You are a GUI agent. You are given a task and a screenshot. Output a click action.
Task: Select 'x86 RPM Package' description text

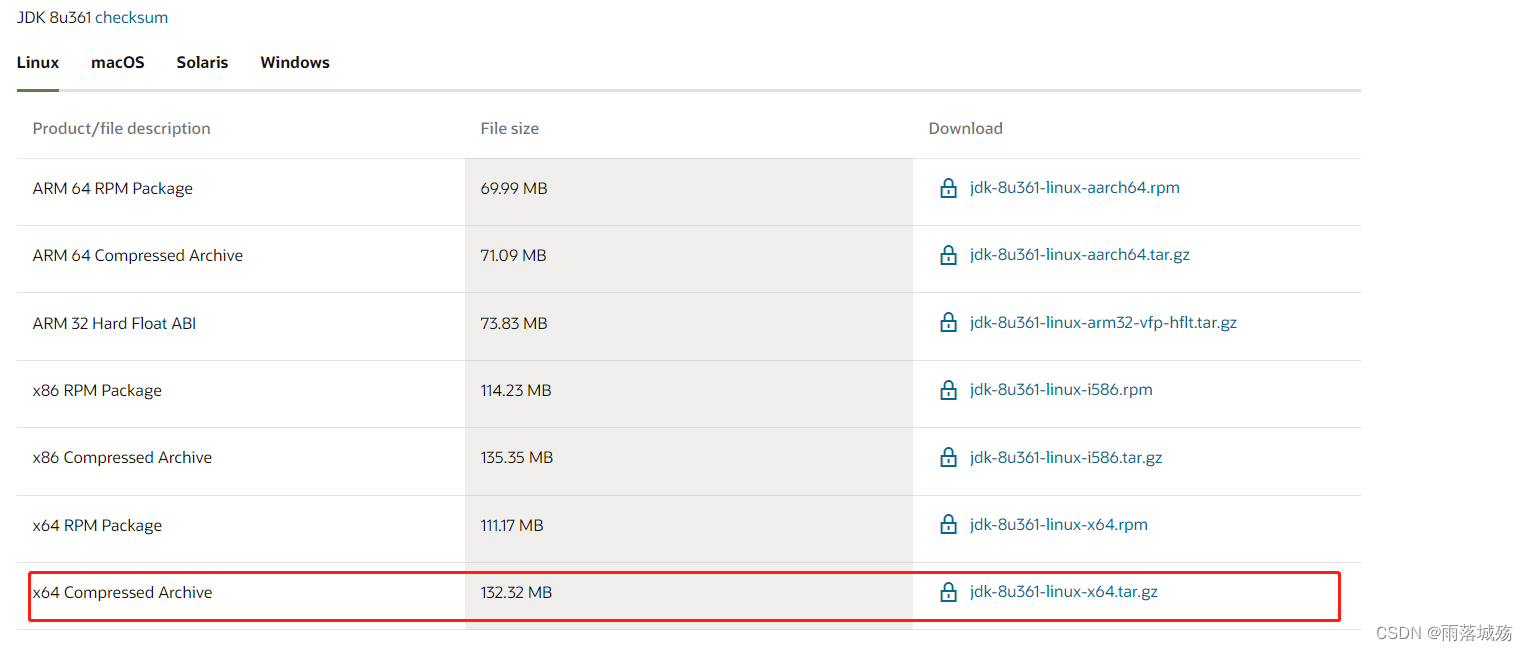[x=97, y=391]
